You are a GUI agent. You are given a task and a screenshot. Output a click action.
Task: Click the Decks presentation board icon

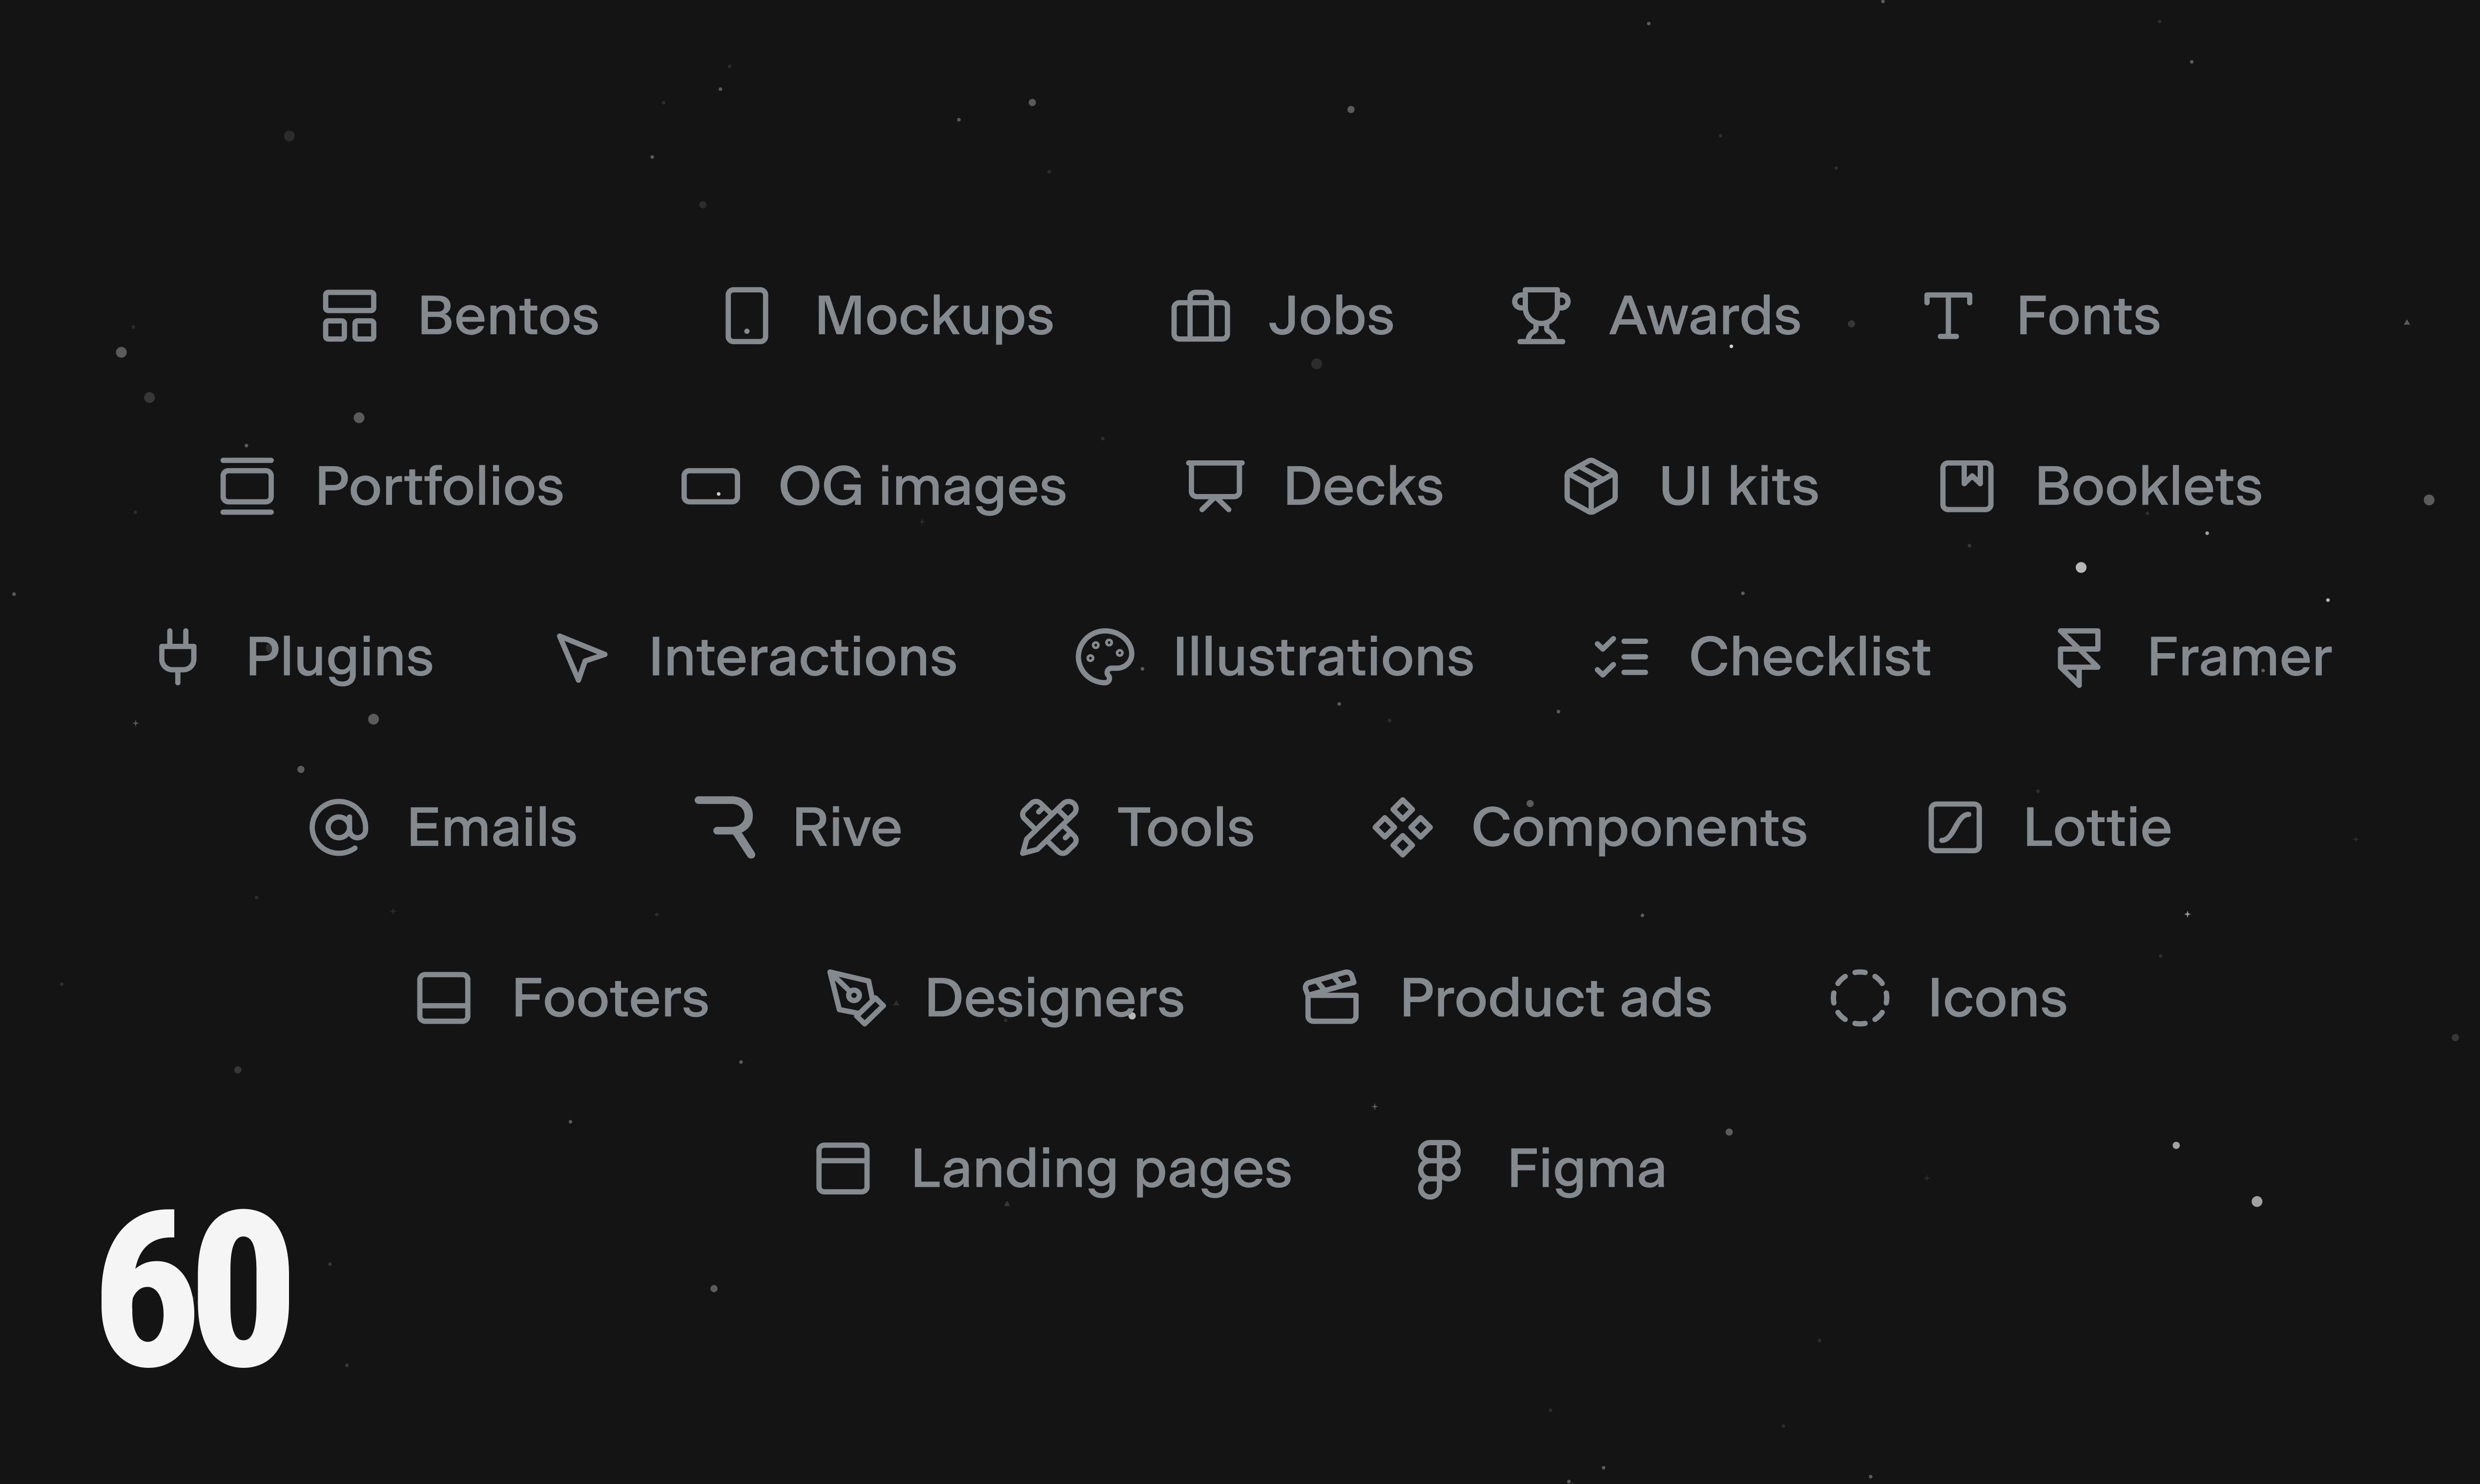(x=1215, y=486)
